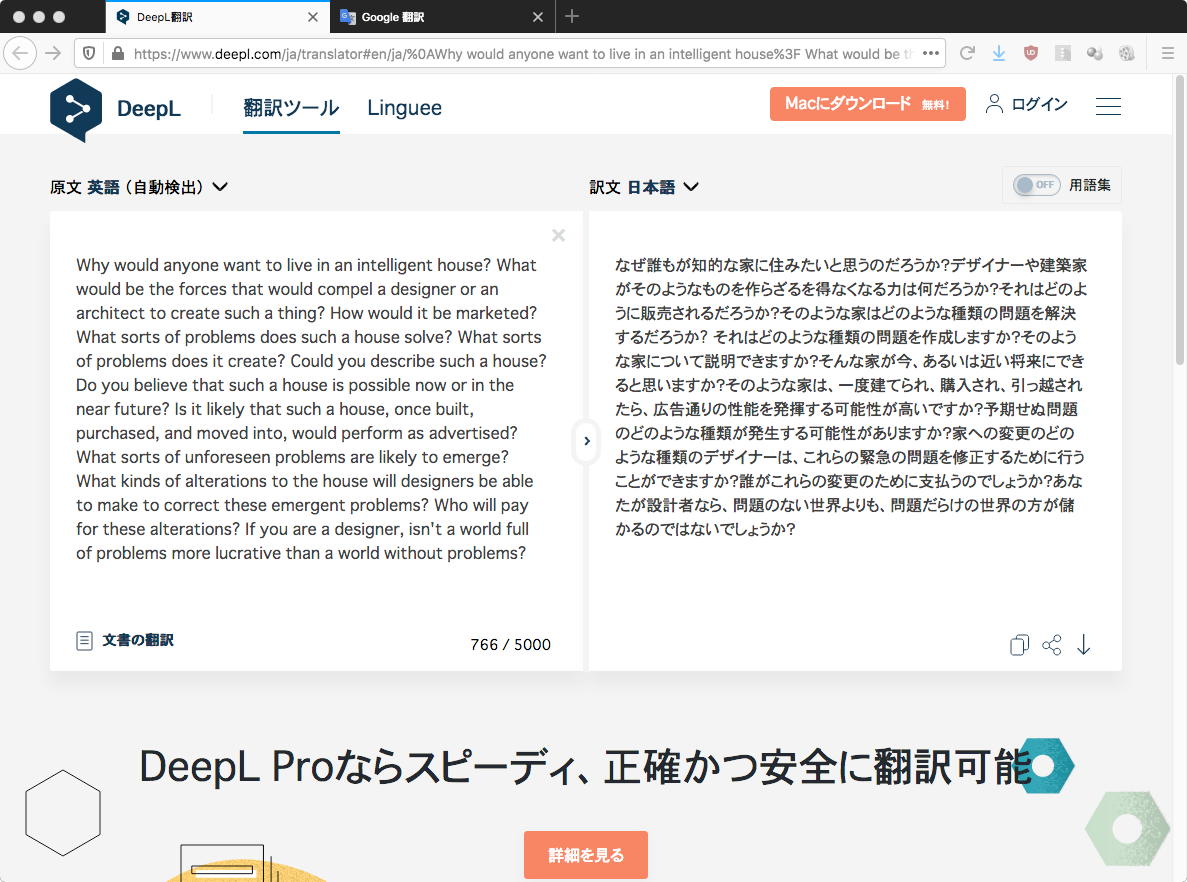The width and height of the screenshot is (1187, 882).
Task: Open the Linguee tab
Action: (x=404, y=108)
